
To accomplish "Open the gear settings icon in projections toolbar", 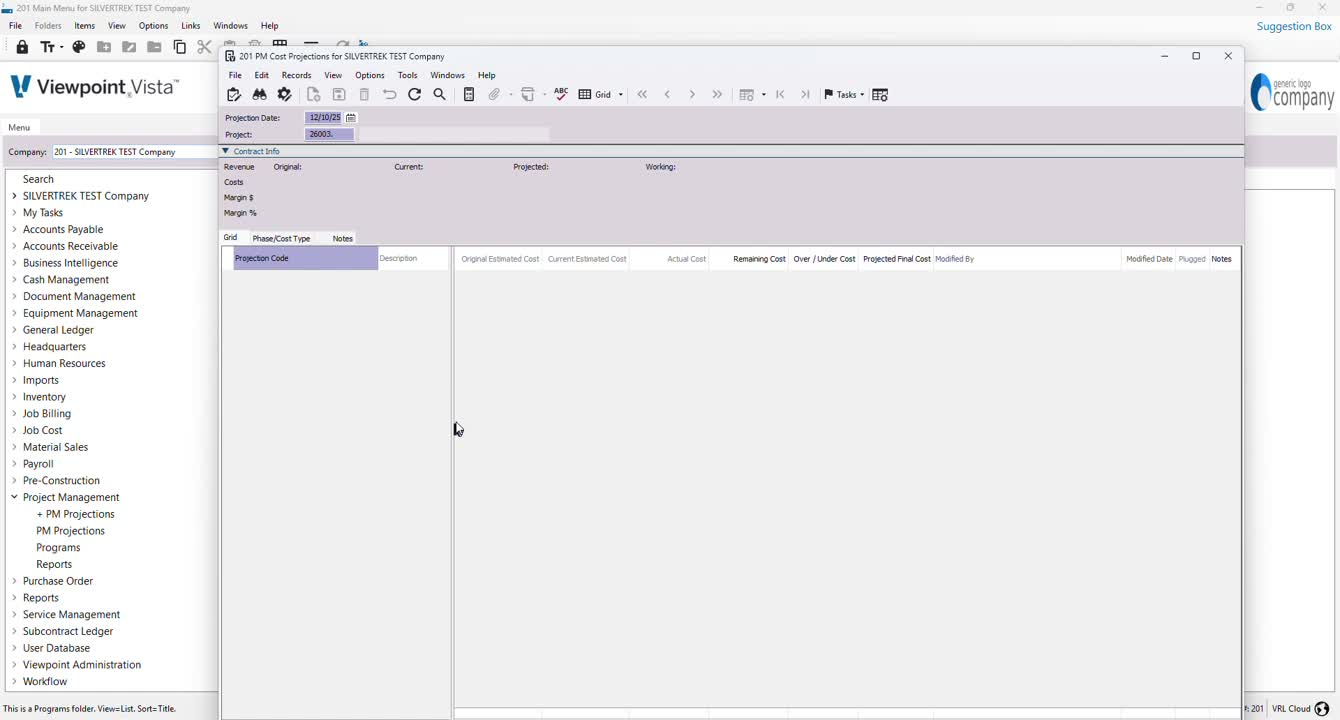I will click(285, 95).
